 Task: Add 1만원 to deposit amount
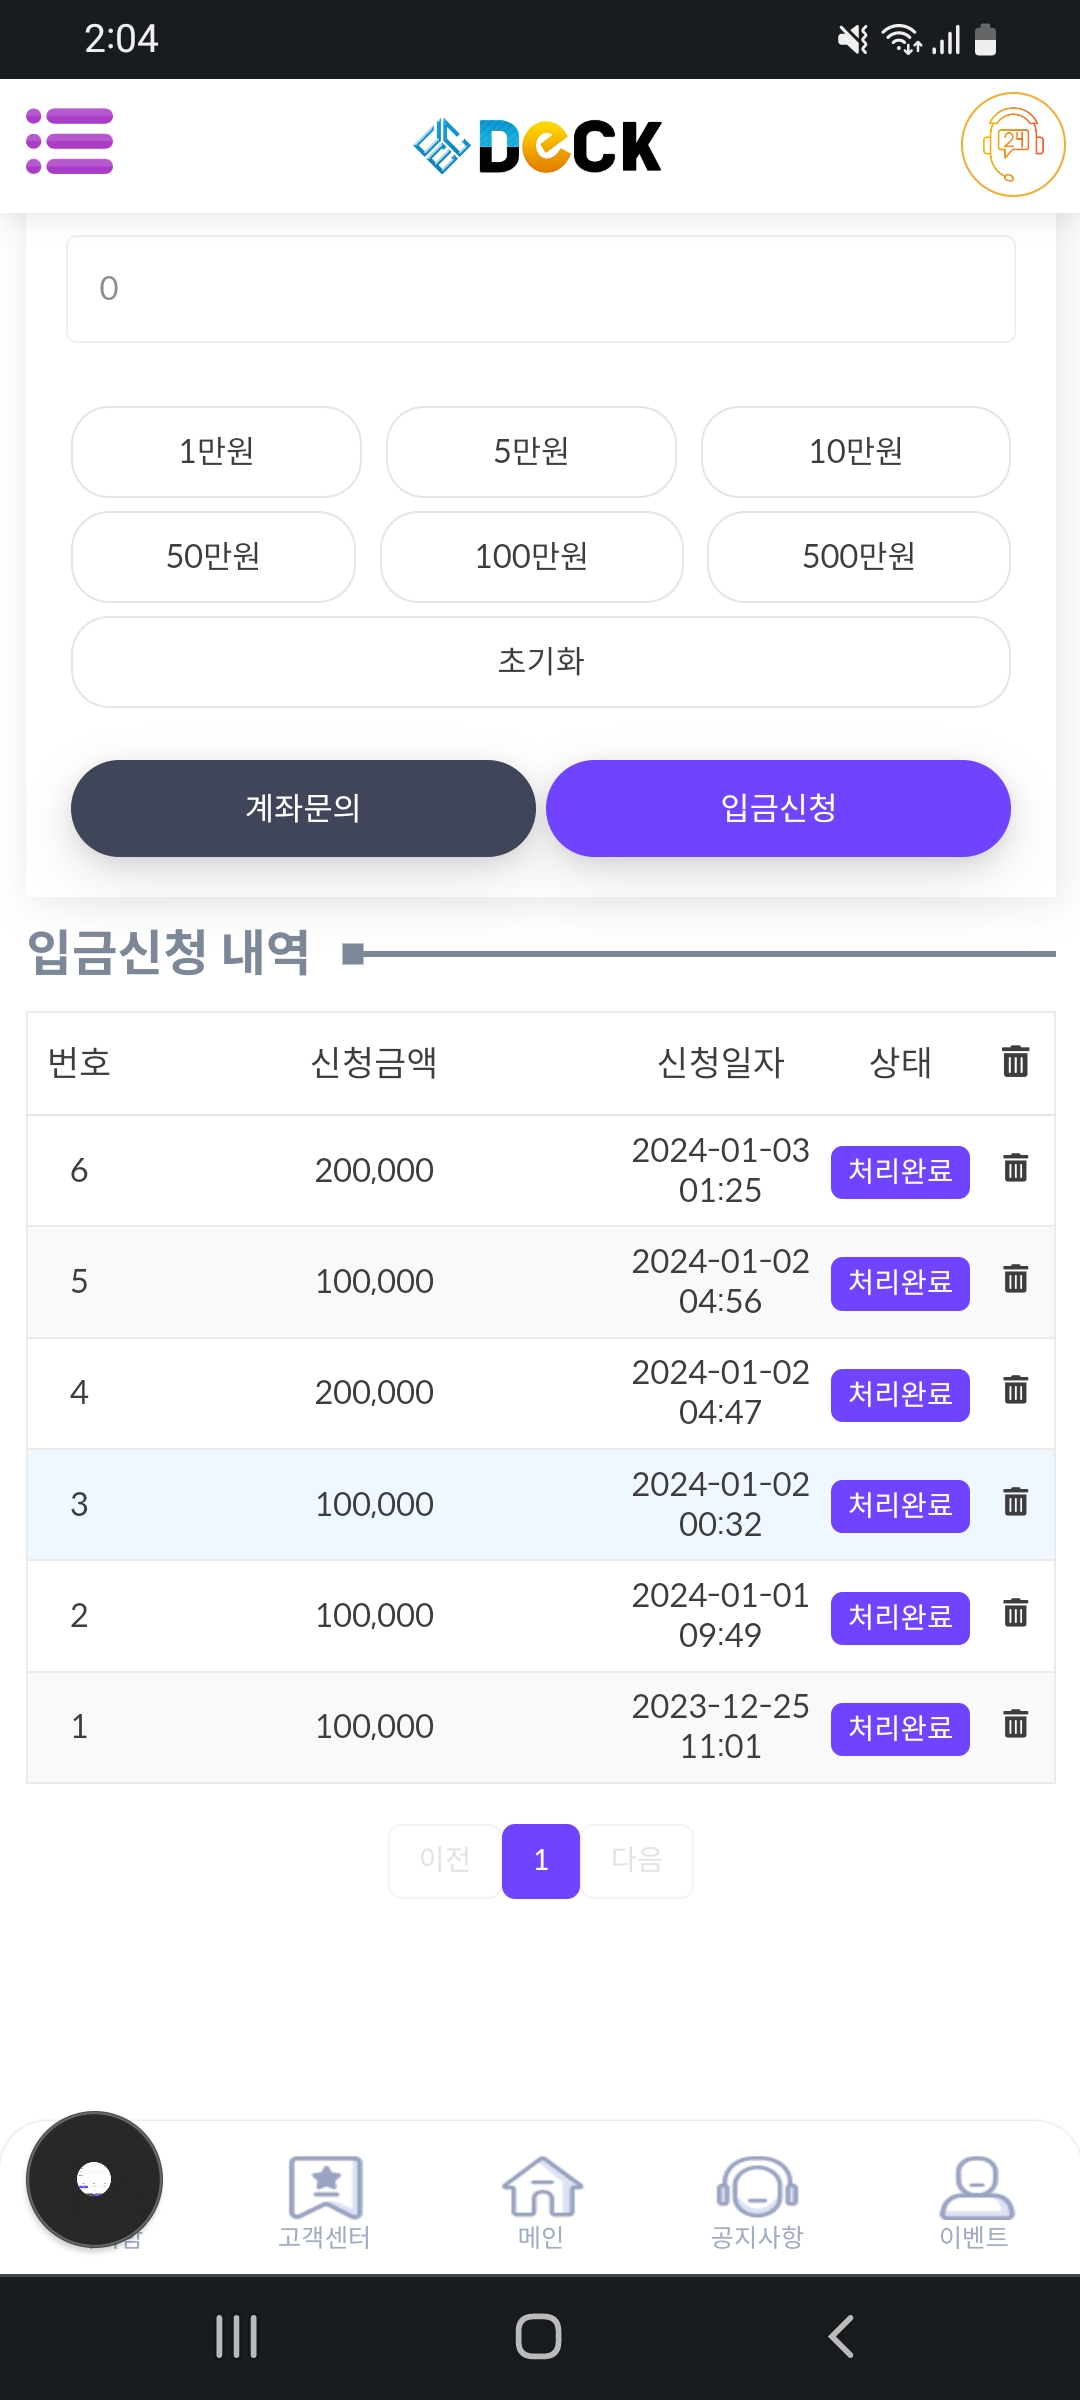coord(216,452)
